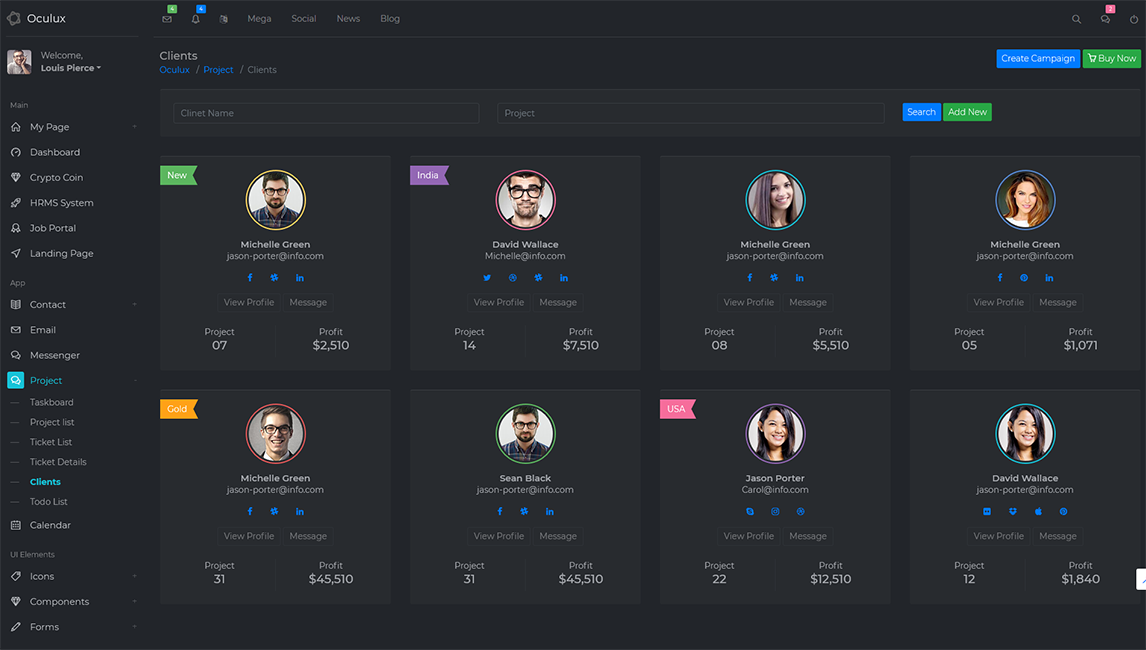The image size is (1146, 650).
Task: Click the green Add New button
Action: pyautogui.click(x=967, y=112)
